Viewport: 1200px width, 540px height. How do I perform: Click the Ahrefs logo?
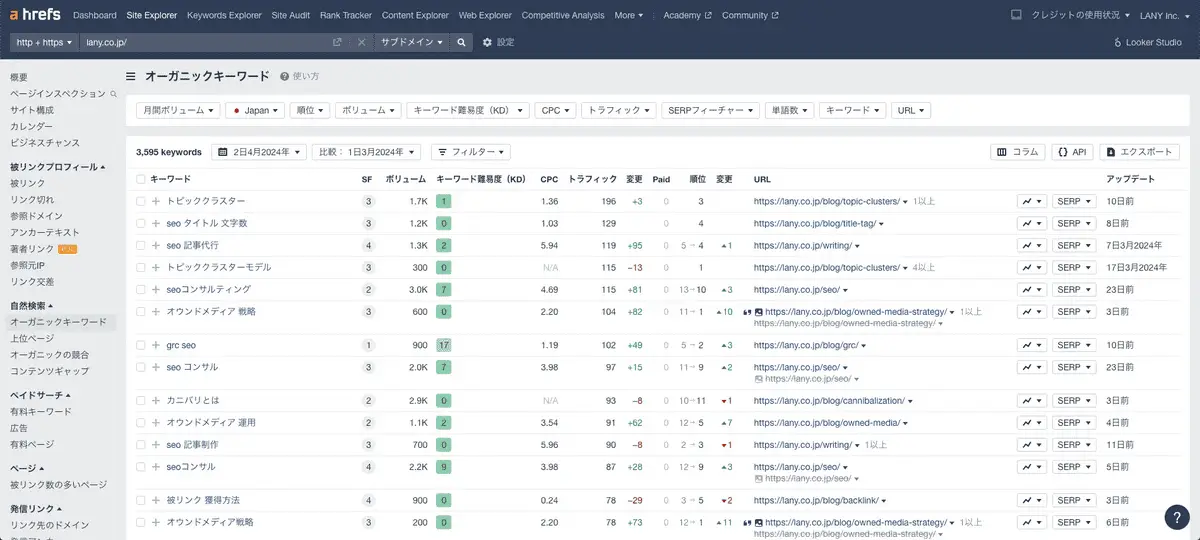coord(36,15)
